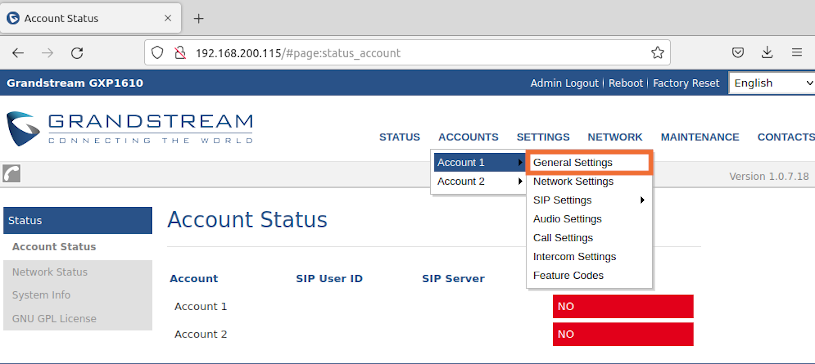Click the Account 1 table row label

pyautogui.click(x=201, y=306)
